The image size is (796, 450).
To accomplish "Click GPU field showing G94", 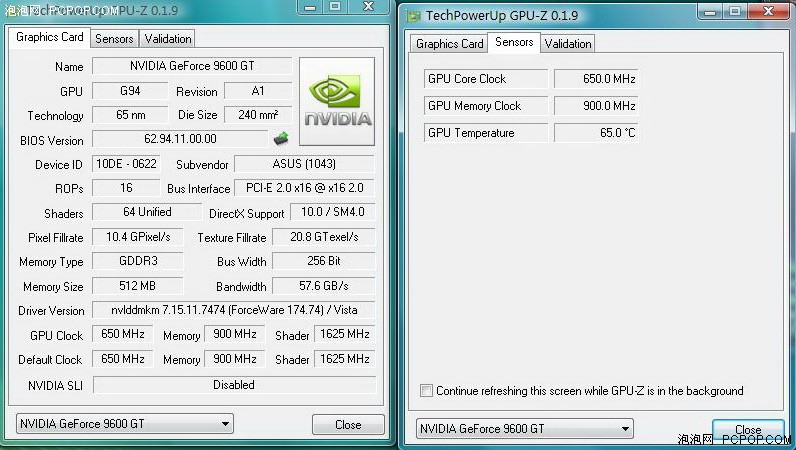I will (x=130, y=91).
